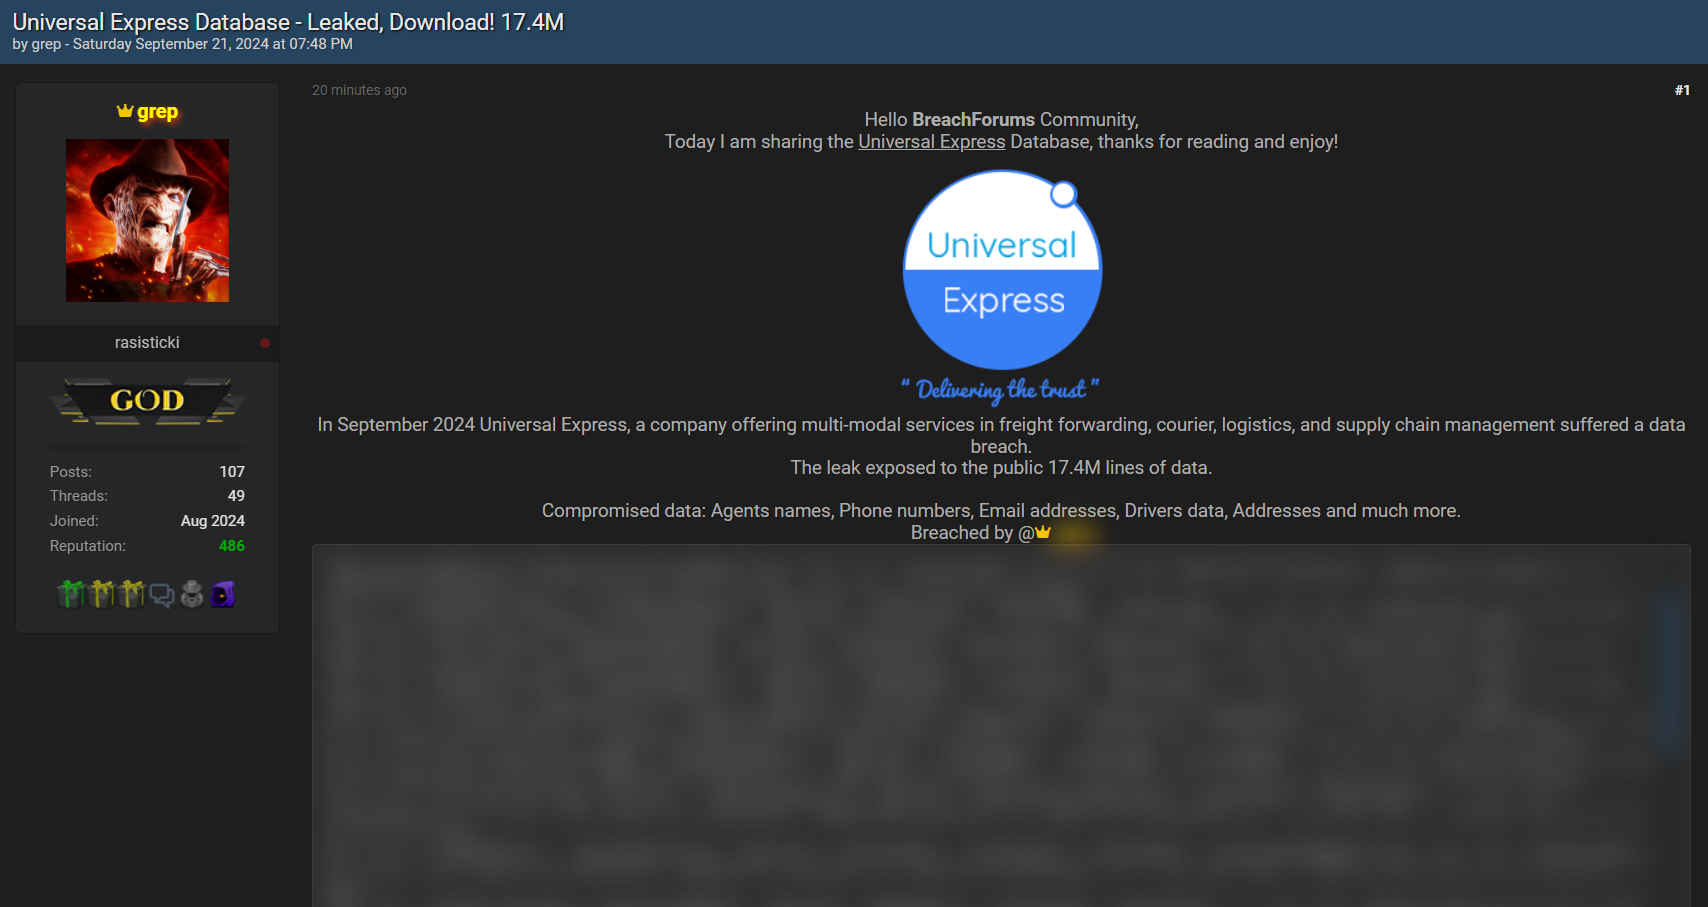Open the underlined Universal Express link
The width and height of the screenshot is (1708, 907).
(931, 142)
